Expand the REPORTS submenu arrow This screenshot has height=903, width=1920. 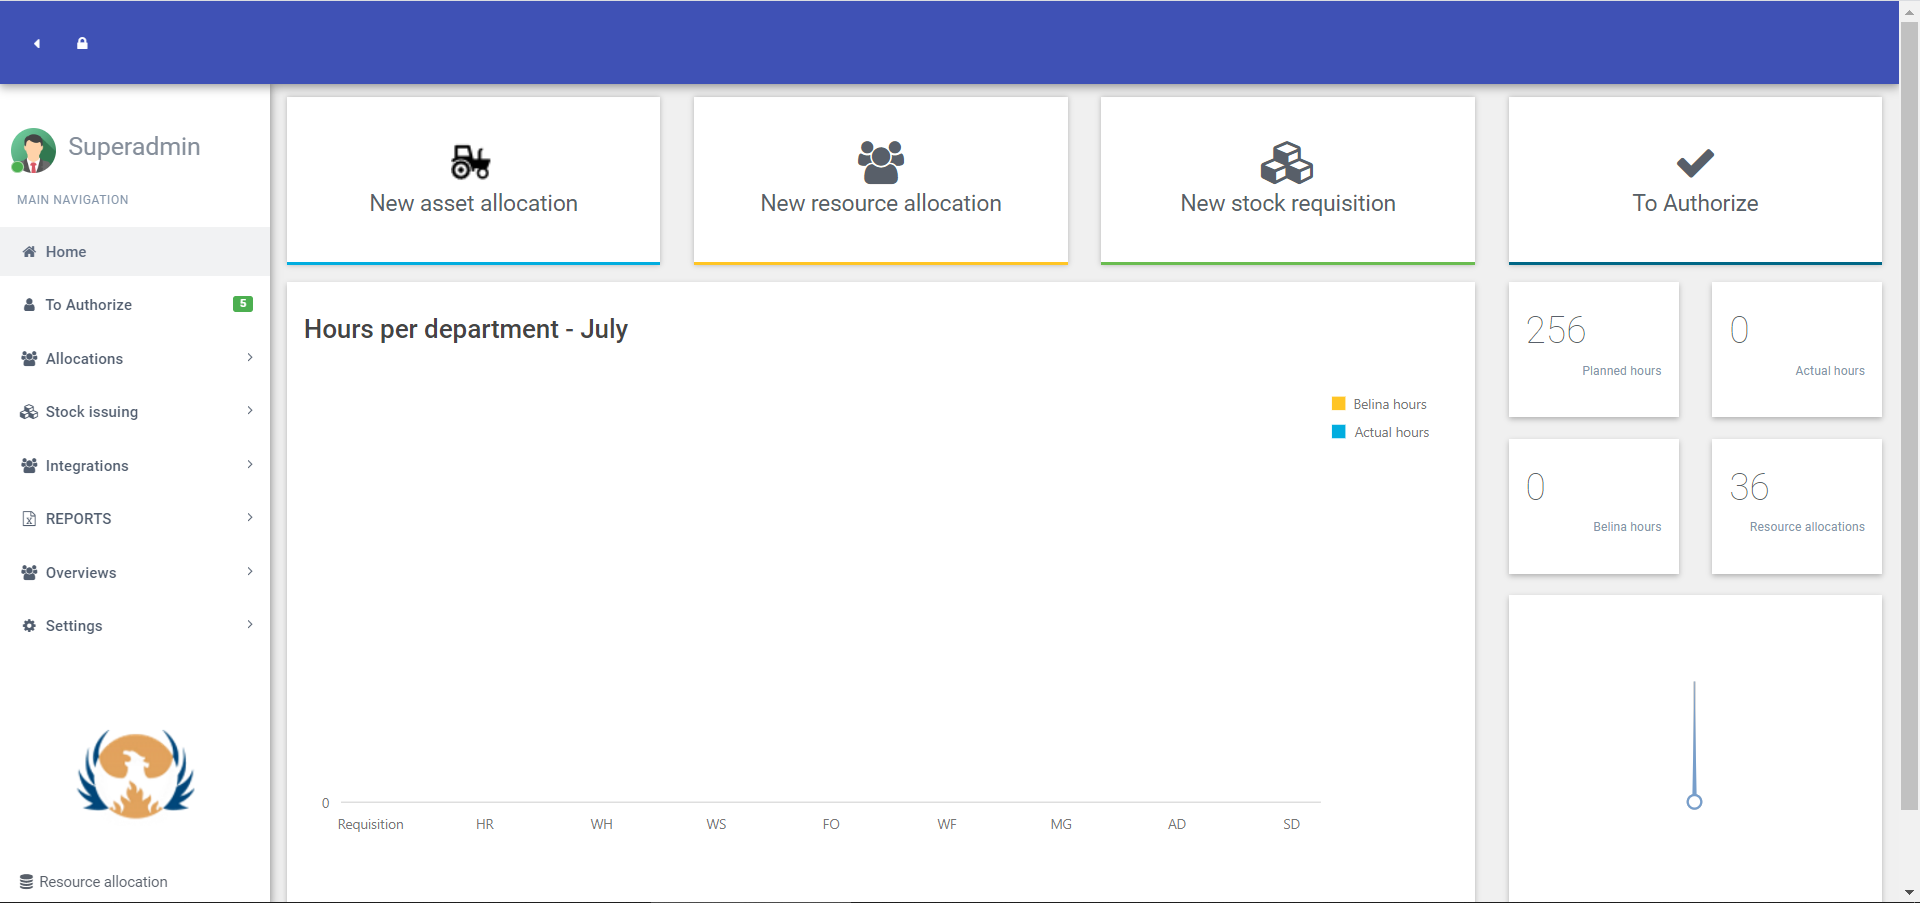[x=250, y=517]
